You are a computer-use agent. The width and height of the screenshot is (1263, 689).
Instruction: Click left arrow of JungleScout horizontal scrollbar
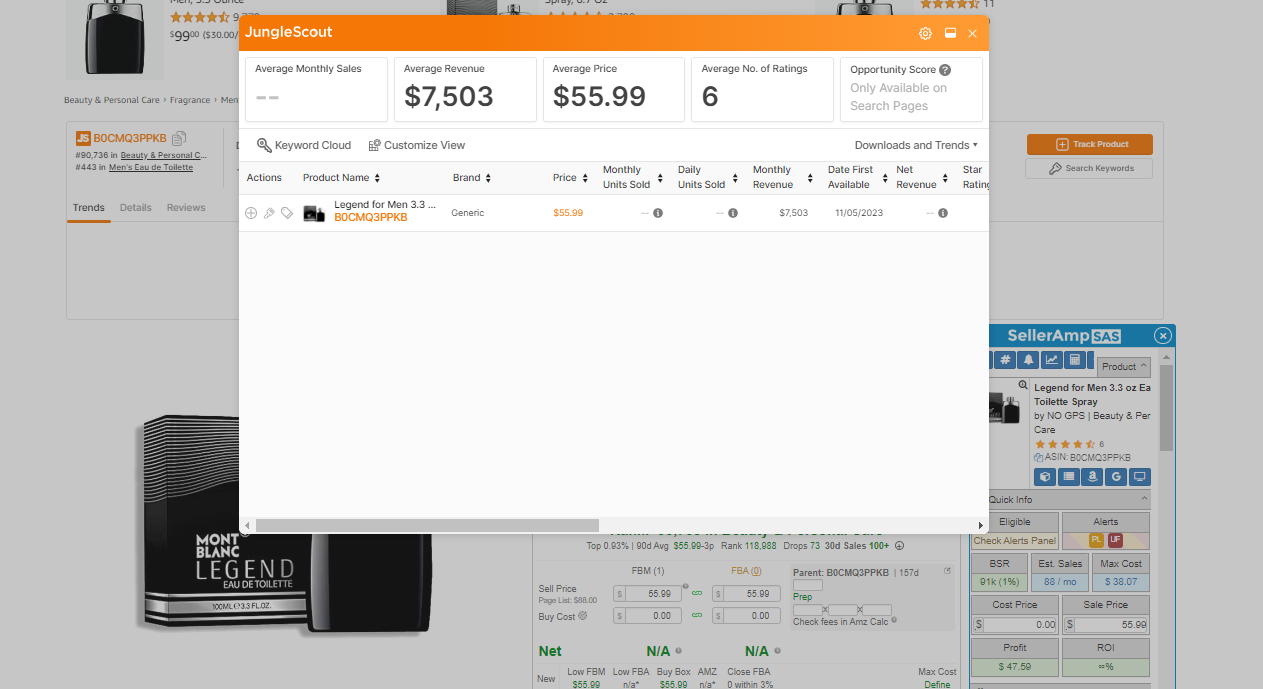[x=247, y=525]
